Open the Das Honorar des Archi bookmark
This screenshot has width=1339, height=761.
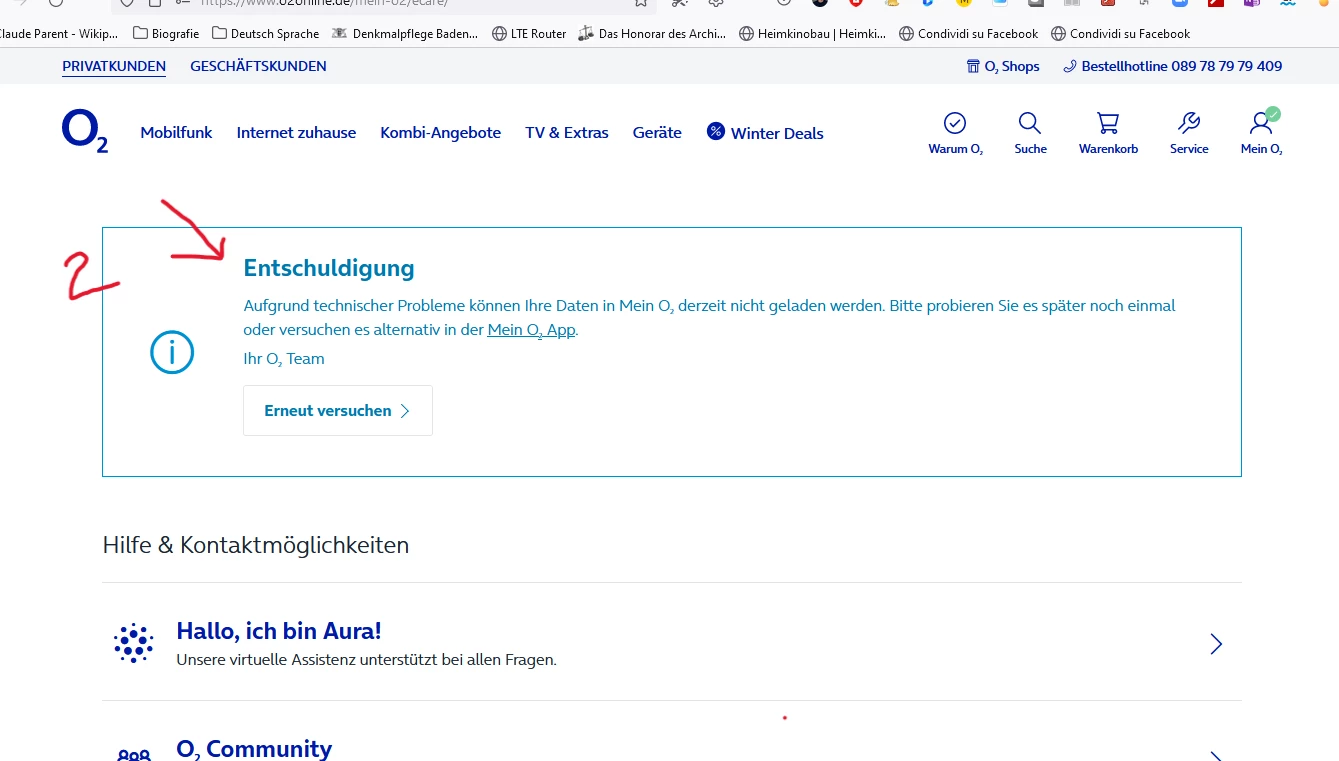point(652,34)
